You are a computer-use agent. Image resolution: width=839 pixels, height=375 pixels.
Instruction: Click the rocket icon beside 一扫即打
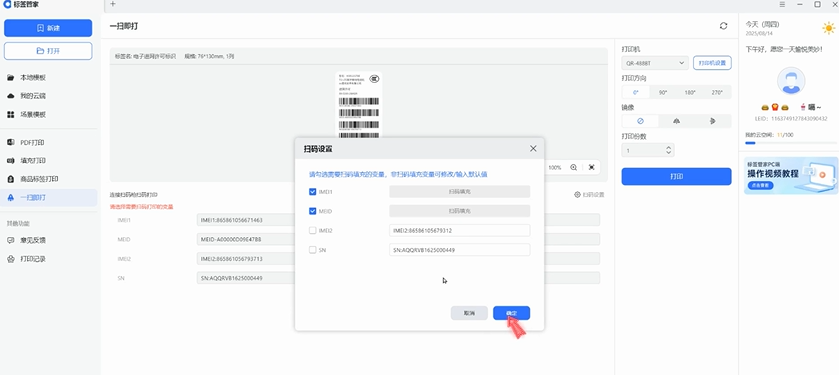[11, 197]
